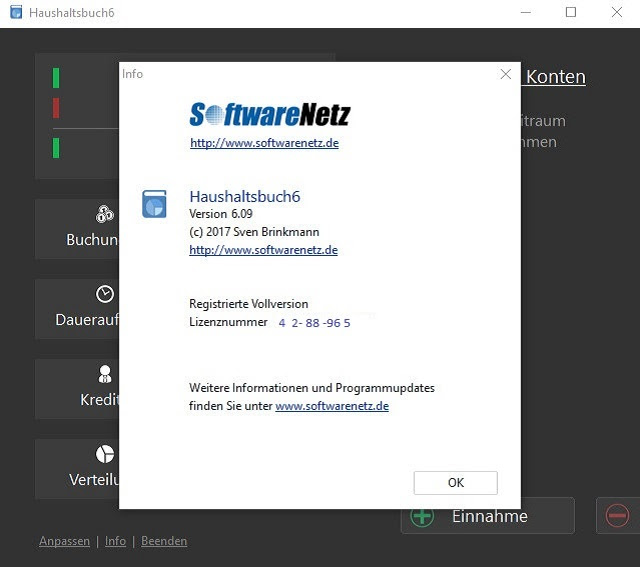Click OK to dismiss the Info dialog
This screenshot has width=640, height=567.
(456, 483)
